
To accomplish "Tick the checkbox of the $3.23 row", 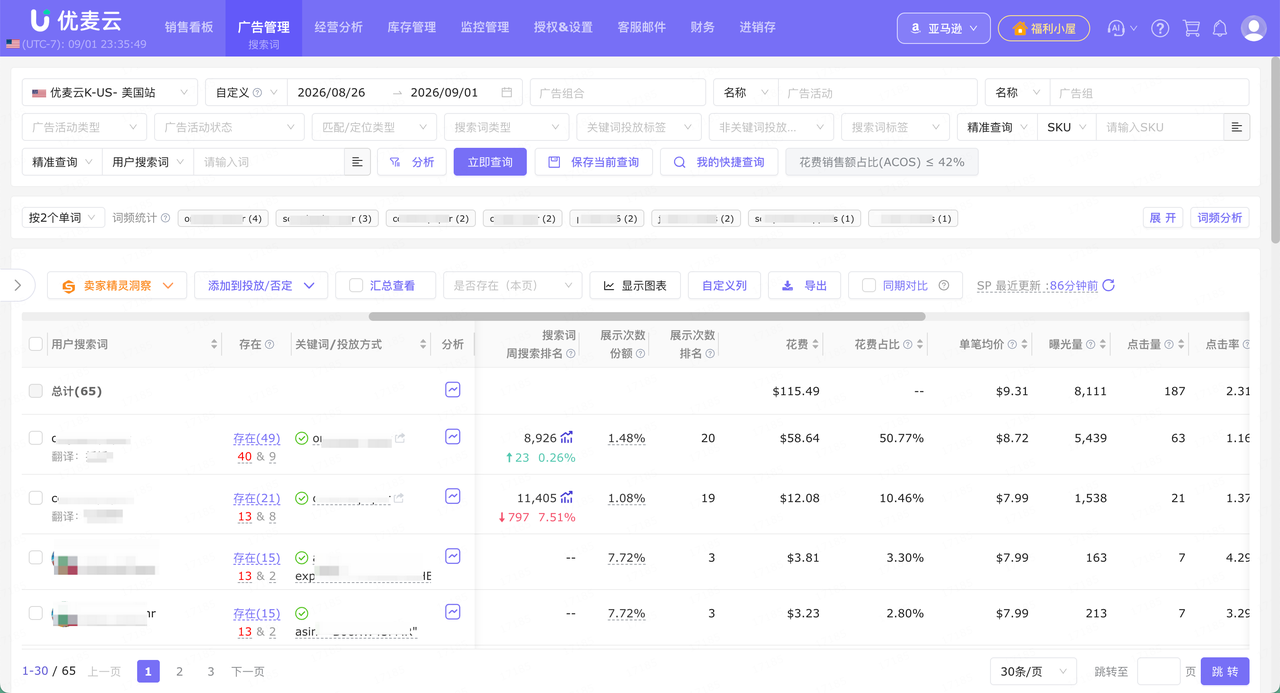I will 36,613.
